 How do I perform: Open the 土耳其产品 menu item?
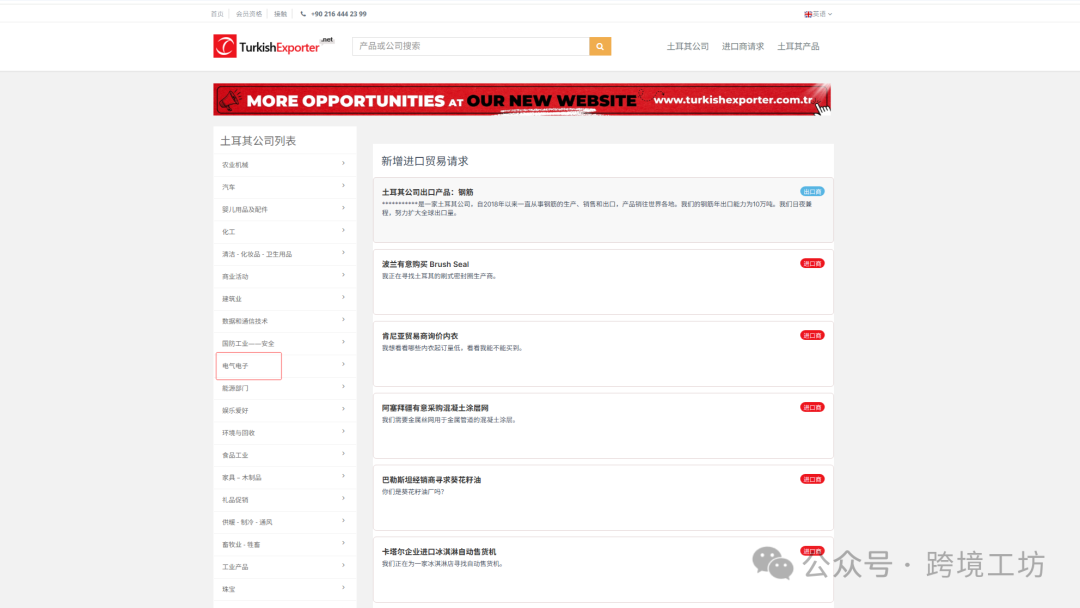point(798,46)
